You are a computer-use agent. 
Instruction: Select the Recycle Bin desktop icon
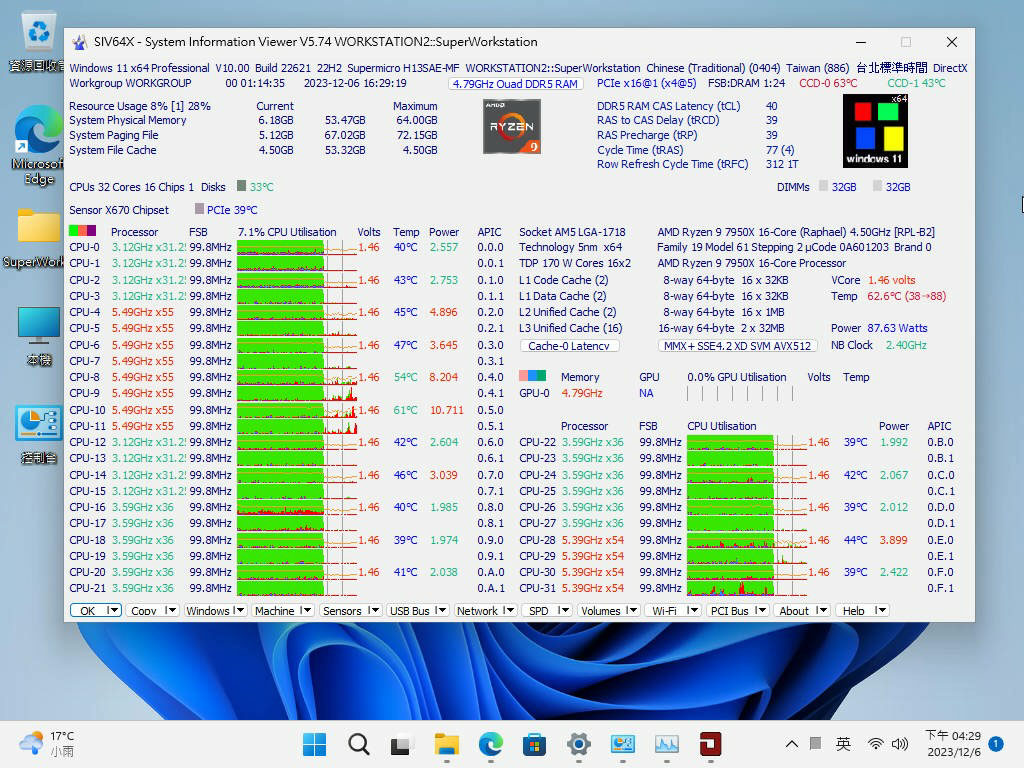[37, 41]
